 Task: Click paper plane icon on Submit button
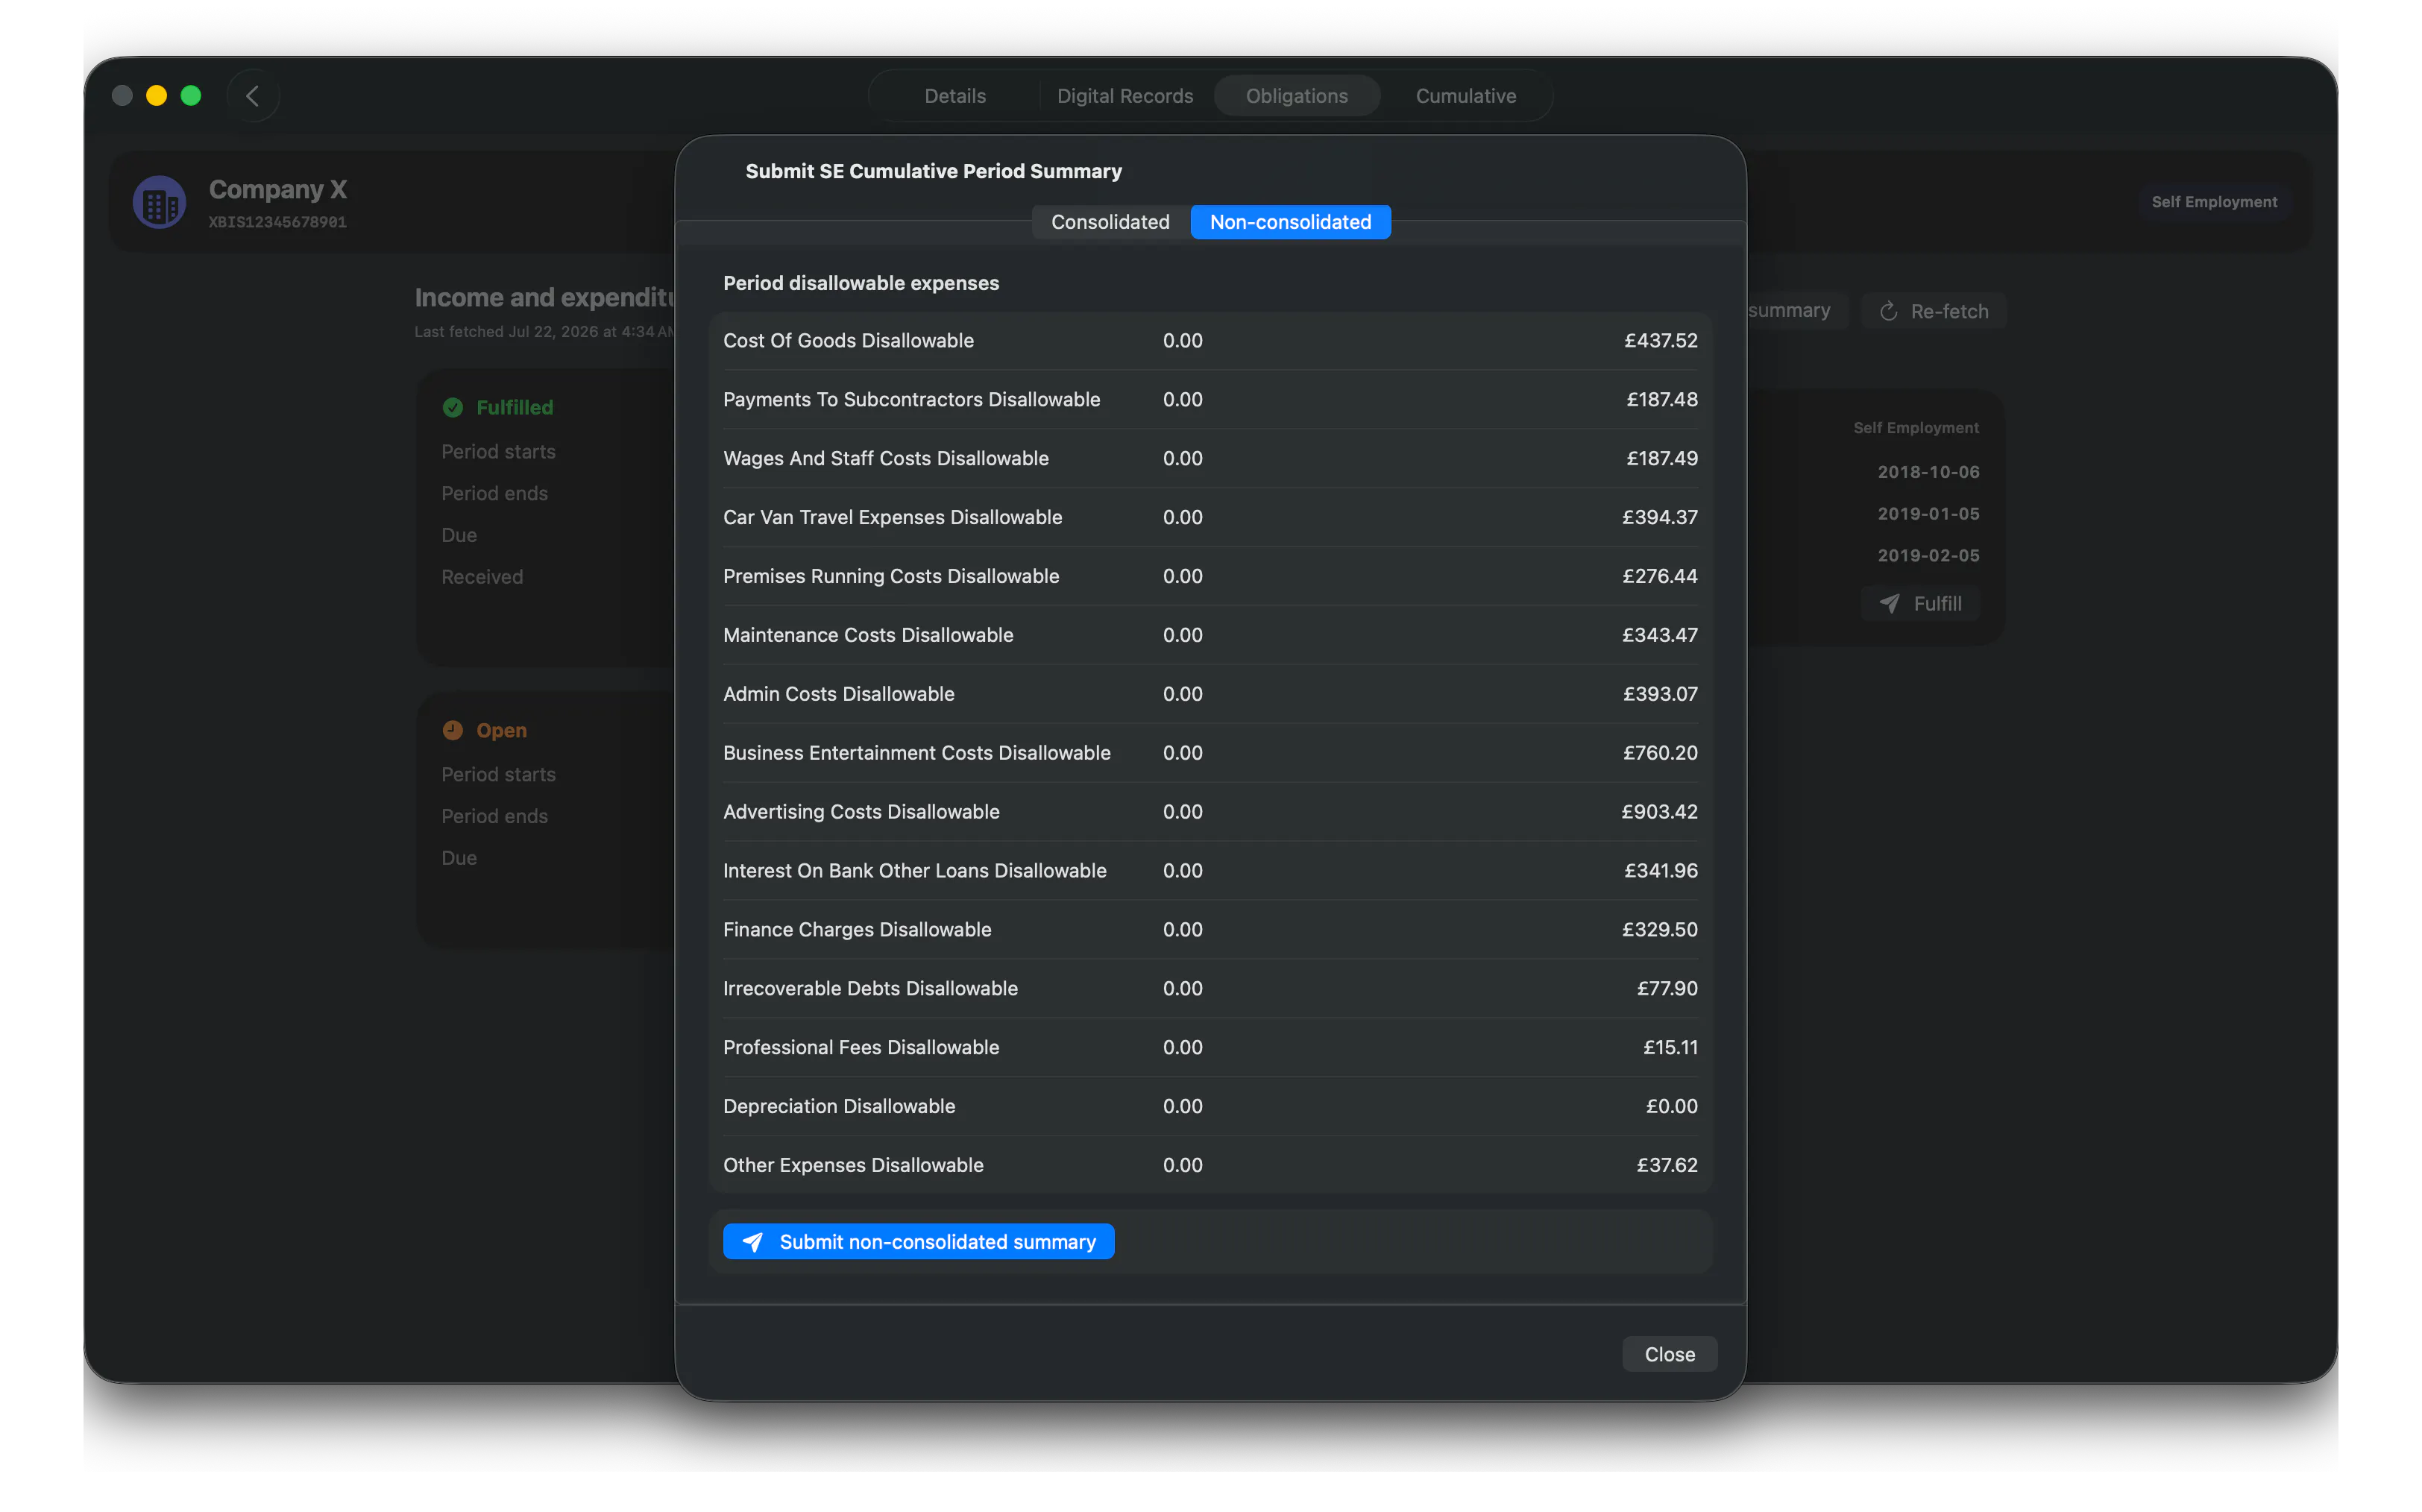(x=753, y=1242)
